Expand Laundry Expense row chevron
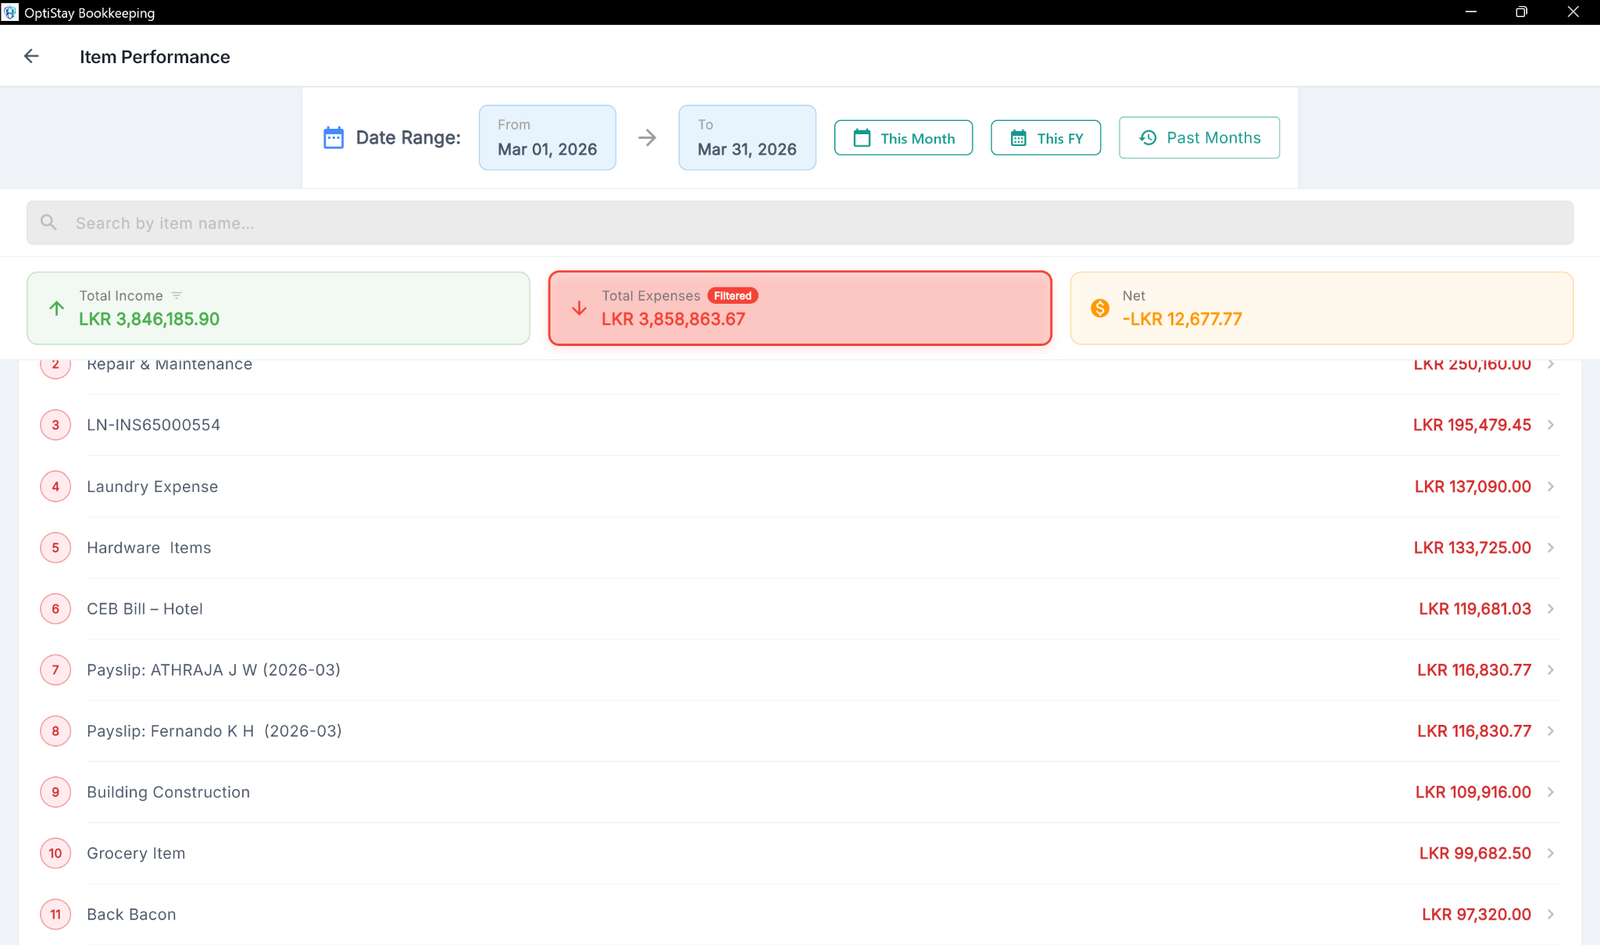Image resolution: width=1600 pixels, height=945 pixels. tap(1550, 486)
